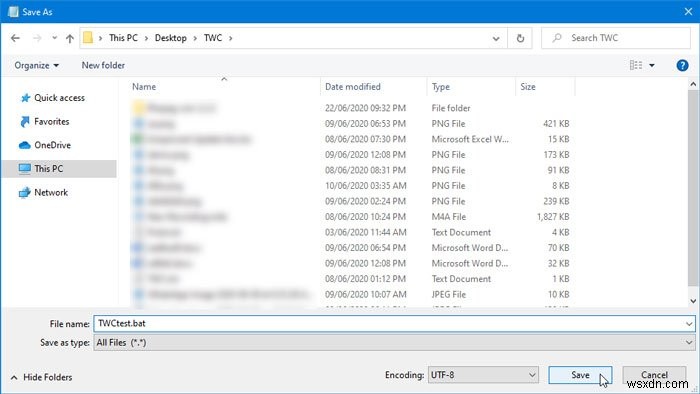Sort by Date modified column header

click(373, 87)
